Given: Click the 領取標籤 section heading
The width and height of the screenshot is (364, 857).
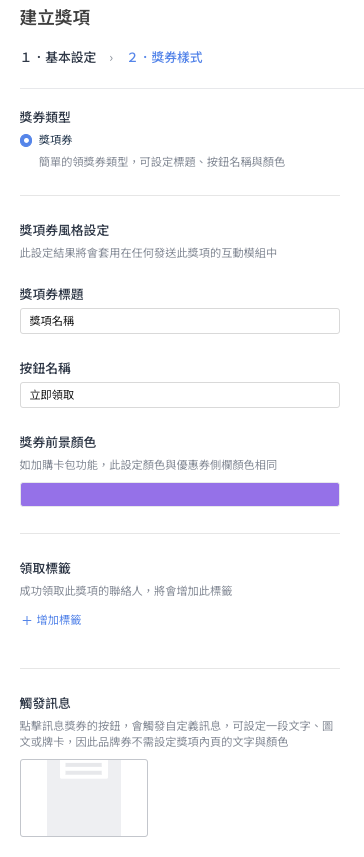Looking at the screenshot, I should [45, 568].
